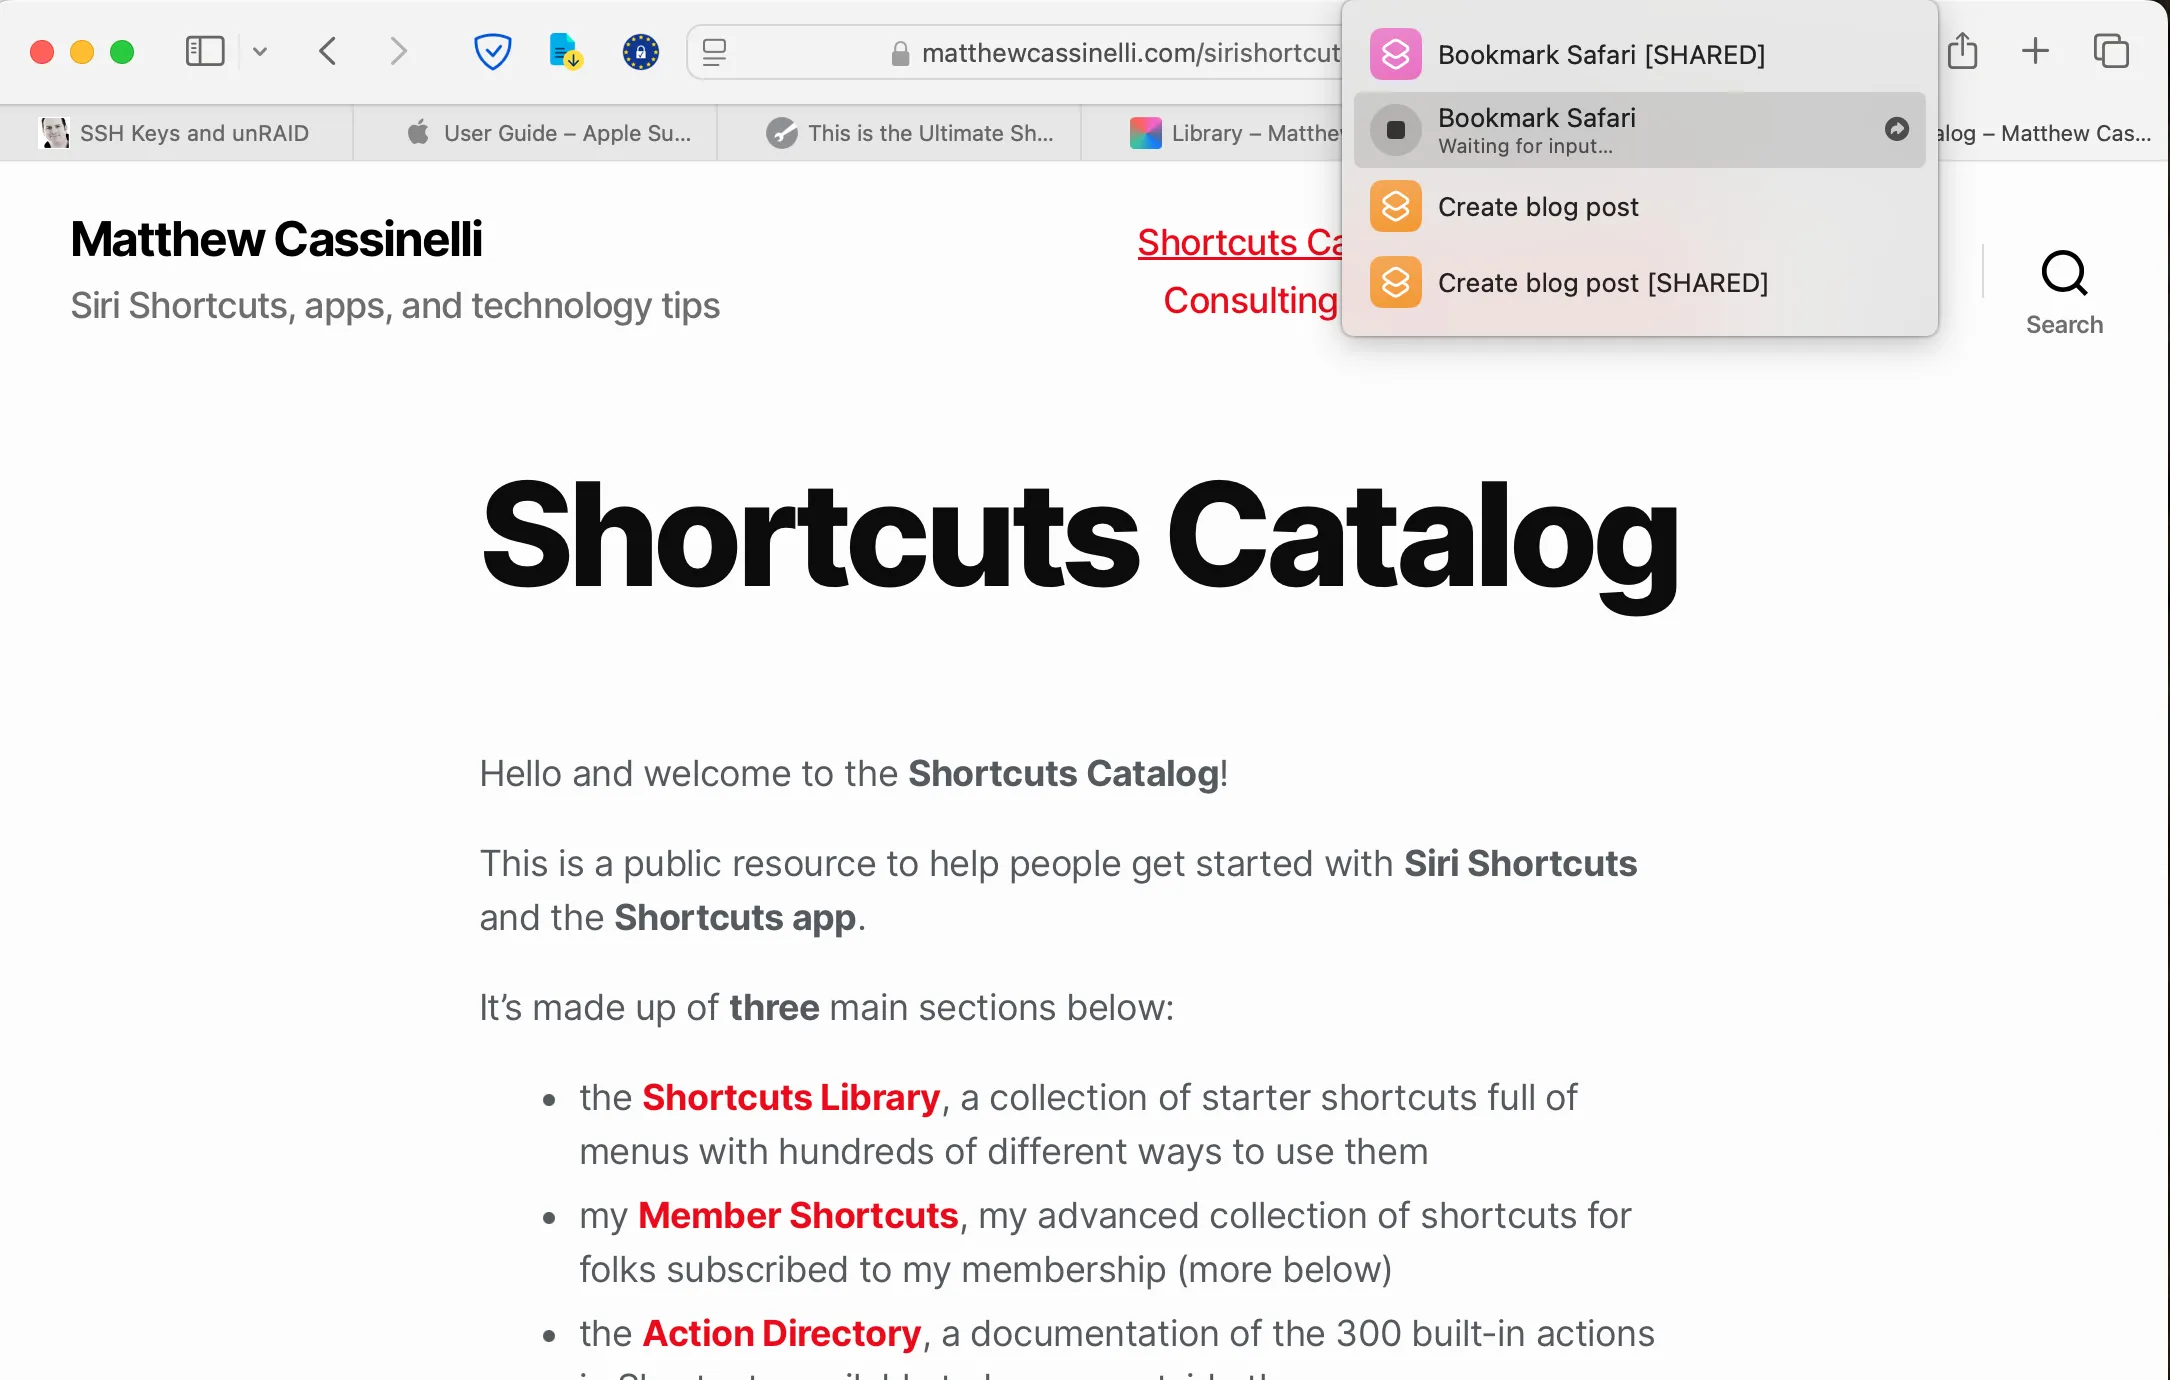Image resolution: width=2170 pixels, height=1380 pixels.
Task: Click the Bookmark Safari [SHARED] shortcut icon
Action: coord(1397,52)
